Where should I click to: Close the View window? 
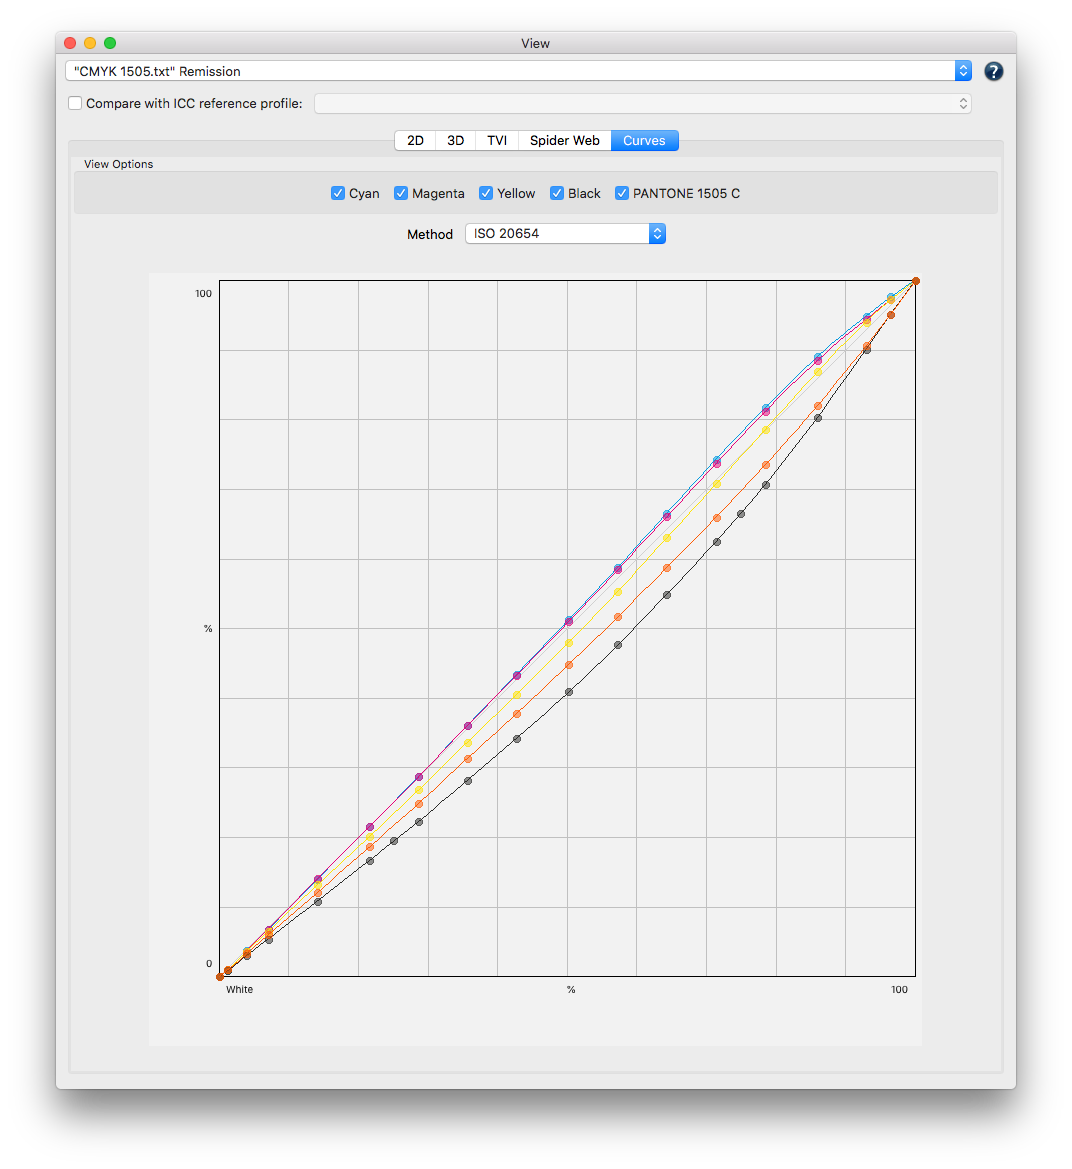point(70,43)
